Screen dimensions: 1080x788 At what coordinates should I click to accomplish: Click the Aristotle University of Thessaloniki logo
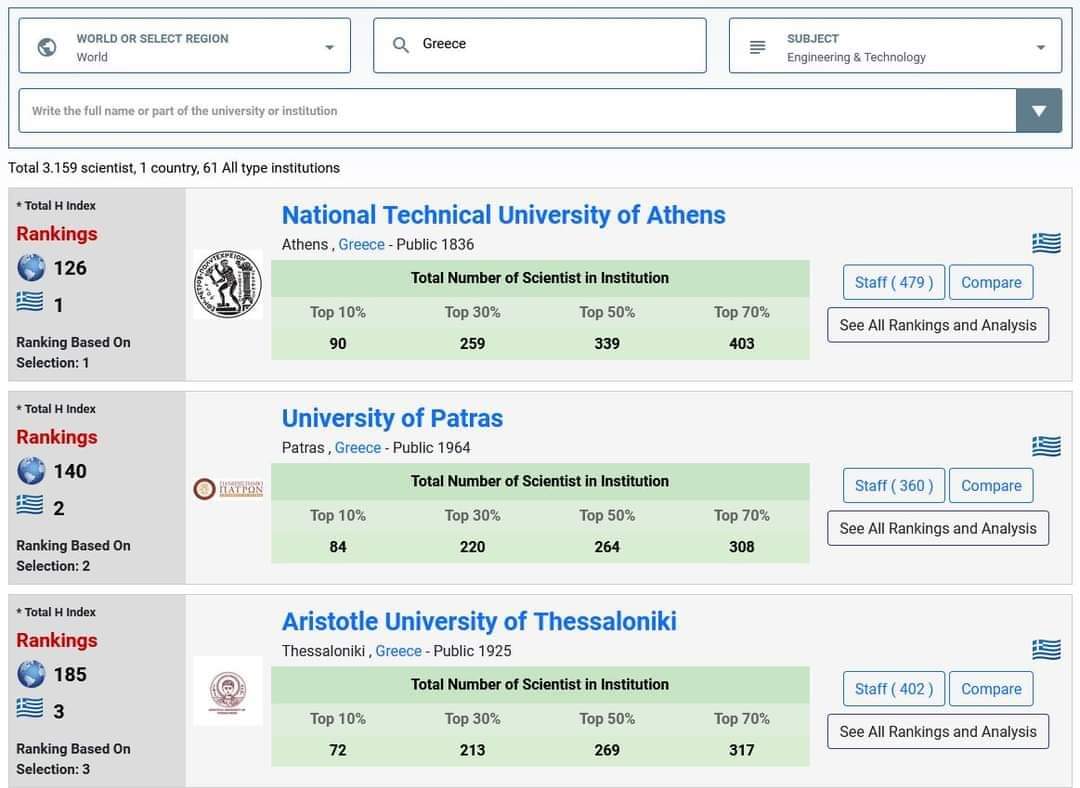coord(228,691)
